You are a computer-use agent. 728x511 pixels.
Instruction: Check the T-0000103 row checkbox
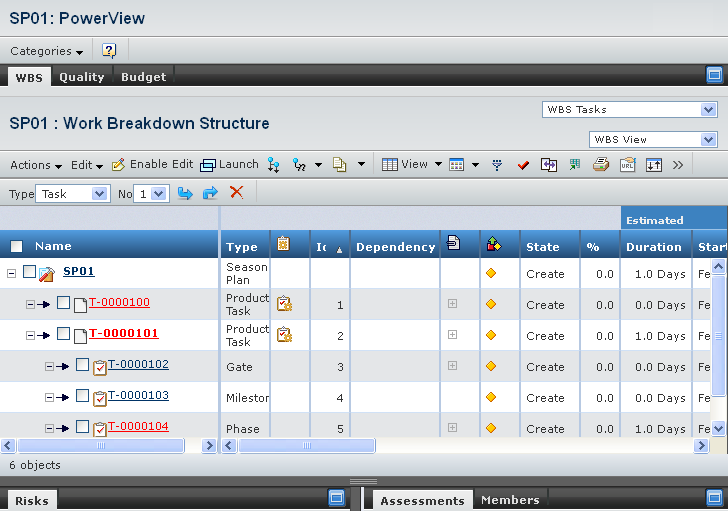click(82, 396)
